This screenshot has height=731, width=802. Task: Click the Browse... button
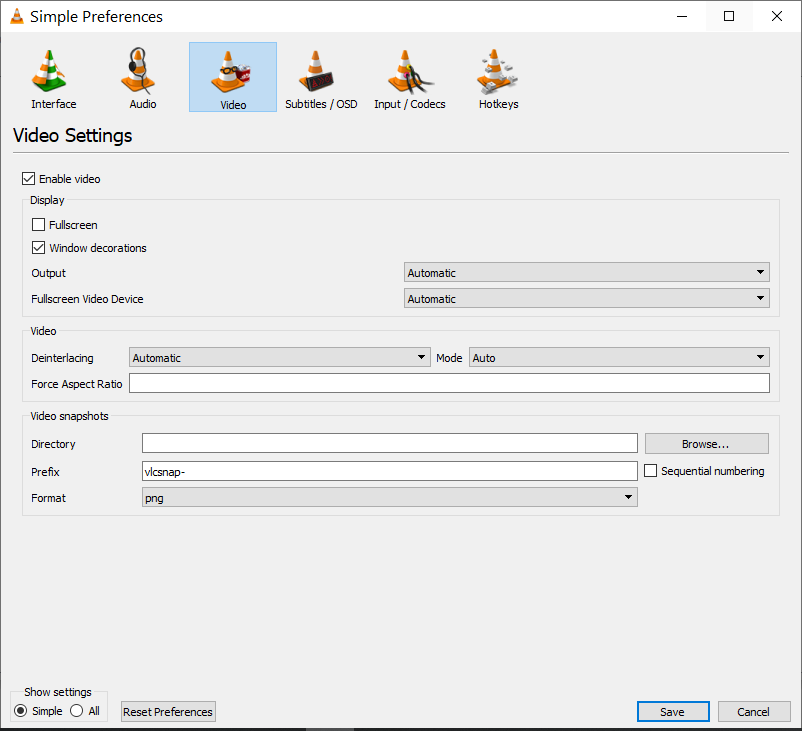(706, 444)
